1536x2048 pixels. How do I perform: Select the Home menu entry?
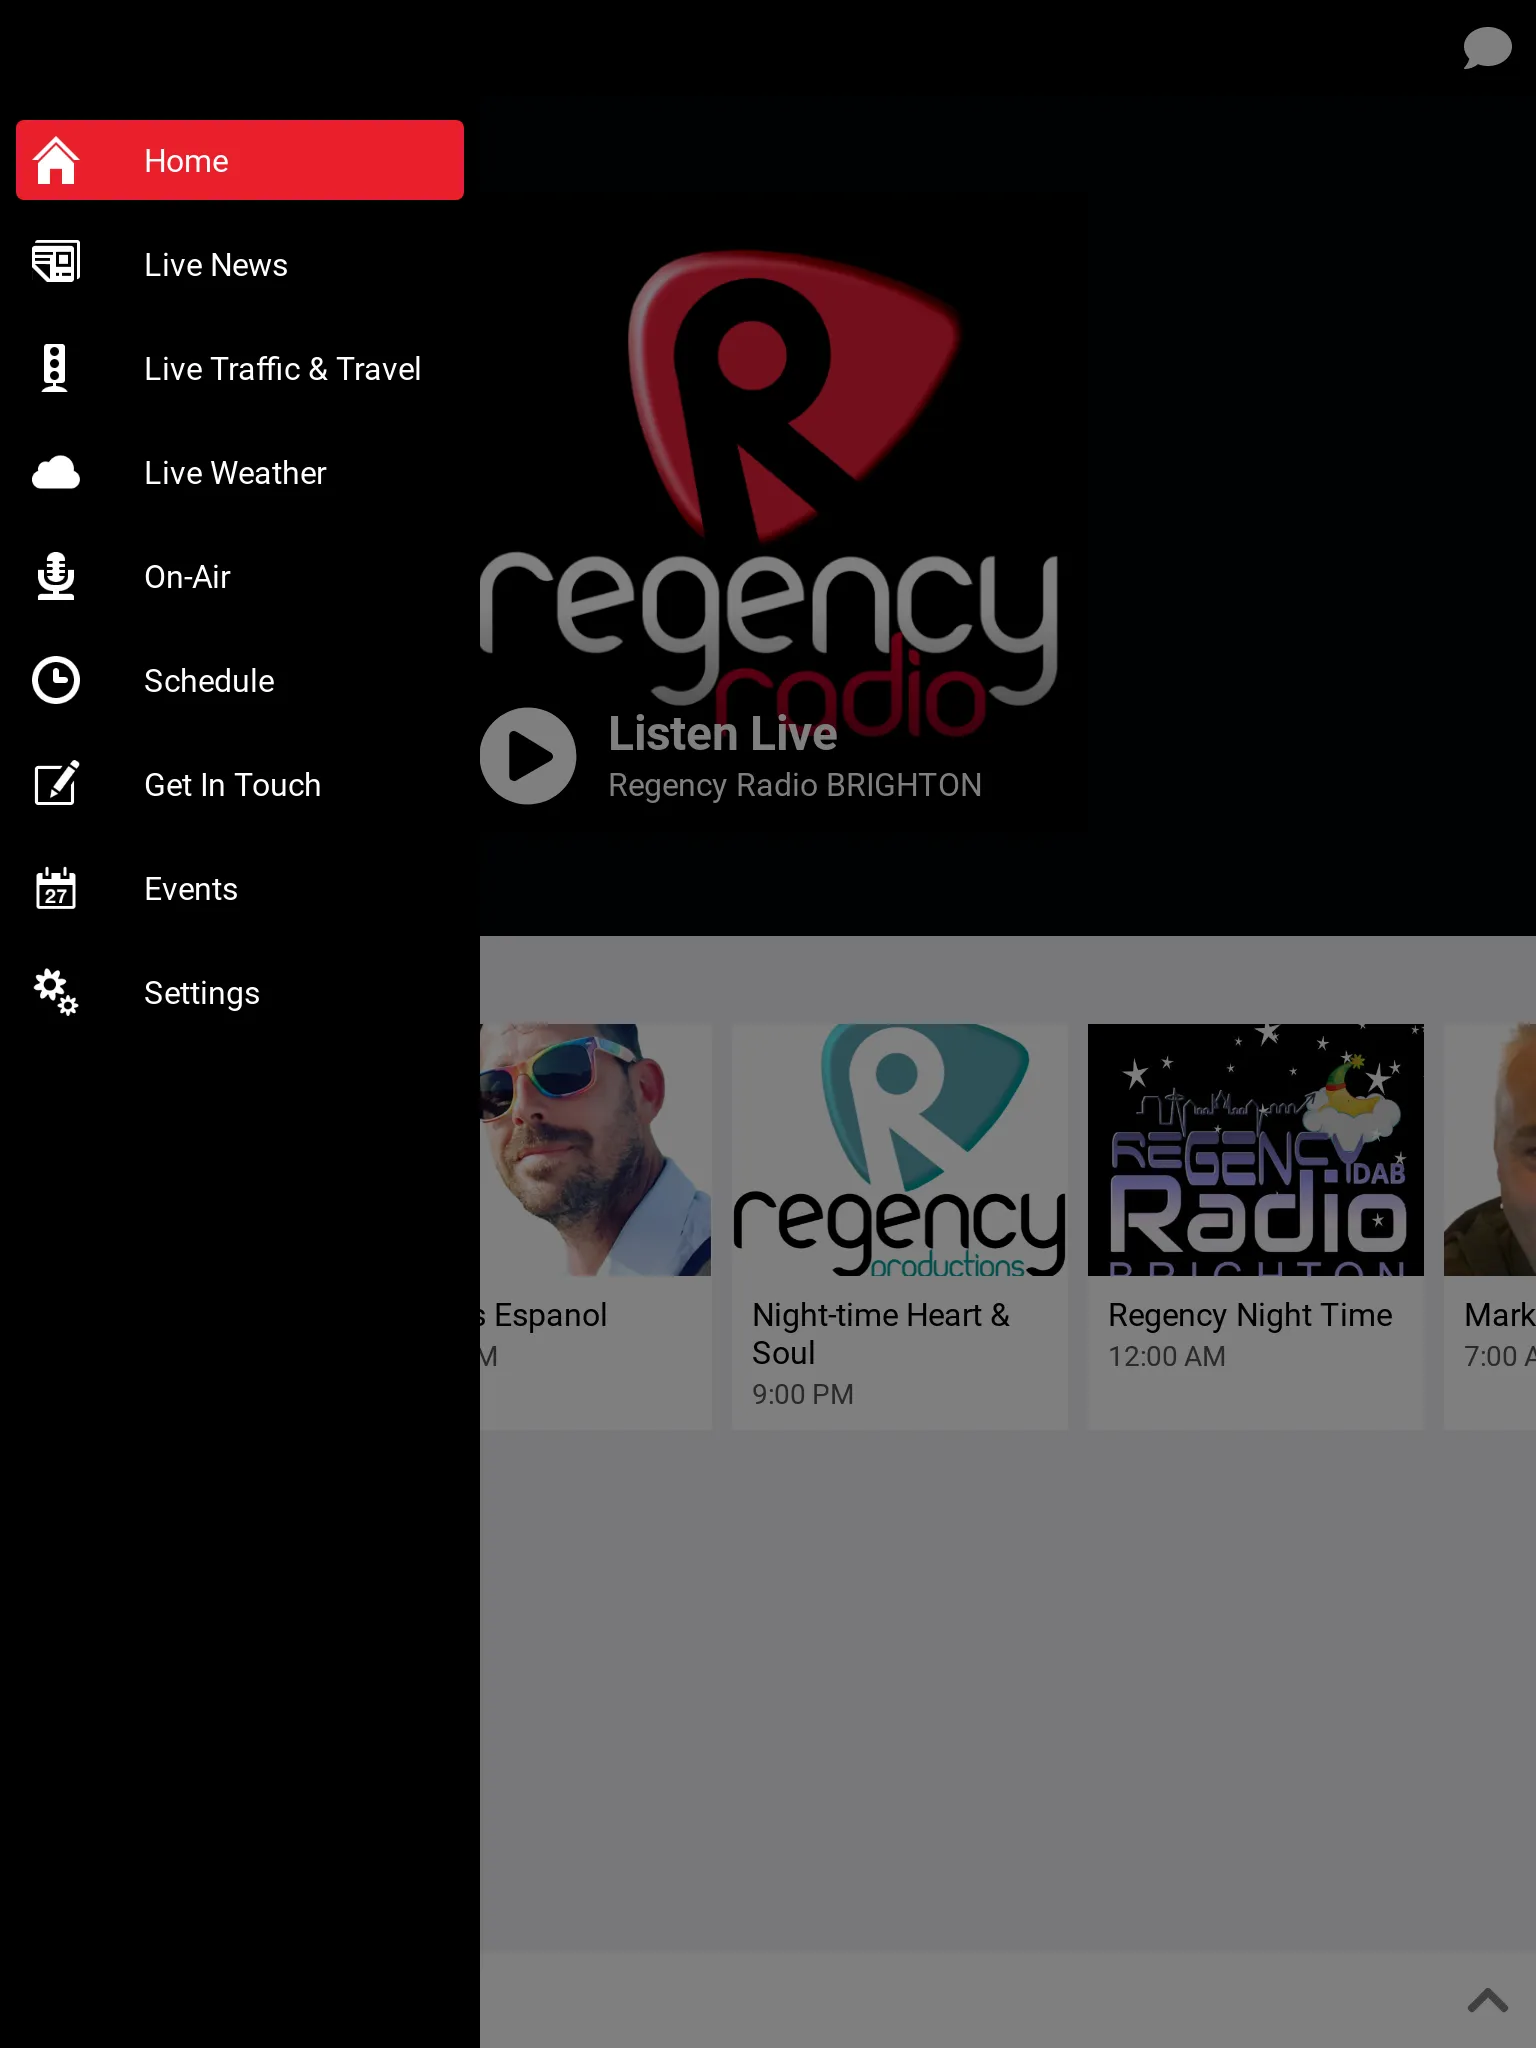[x=240, y=160]
